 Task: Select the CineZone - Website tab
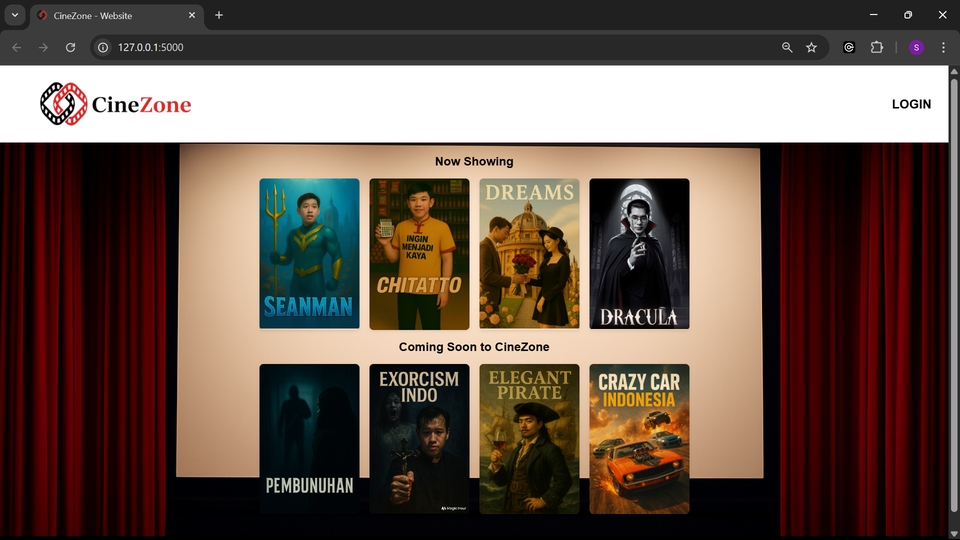(x=110, y=15)
